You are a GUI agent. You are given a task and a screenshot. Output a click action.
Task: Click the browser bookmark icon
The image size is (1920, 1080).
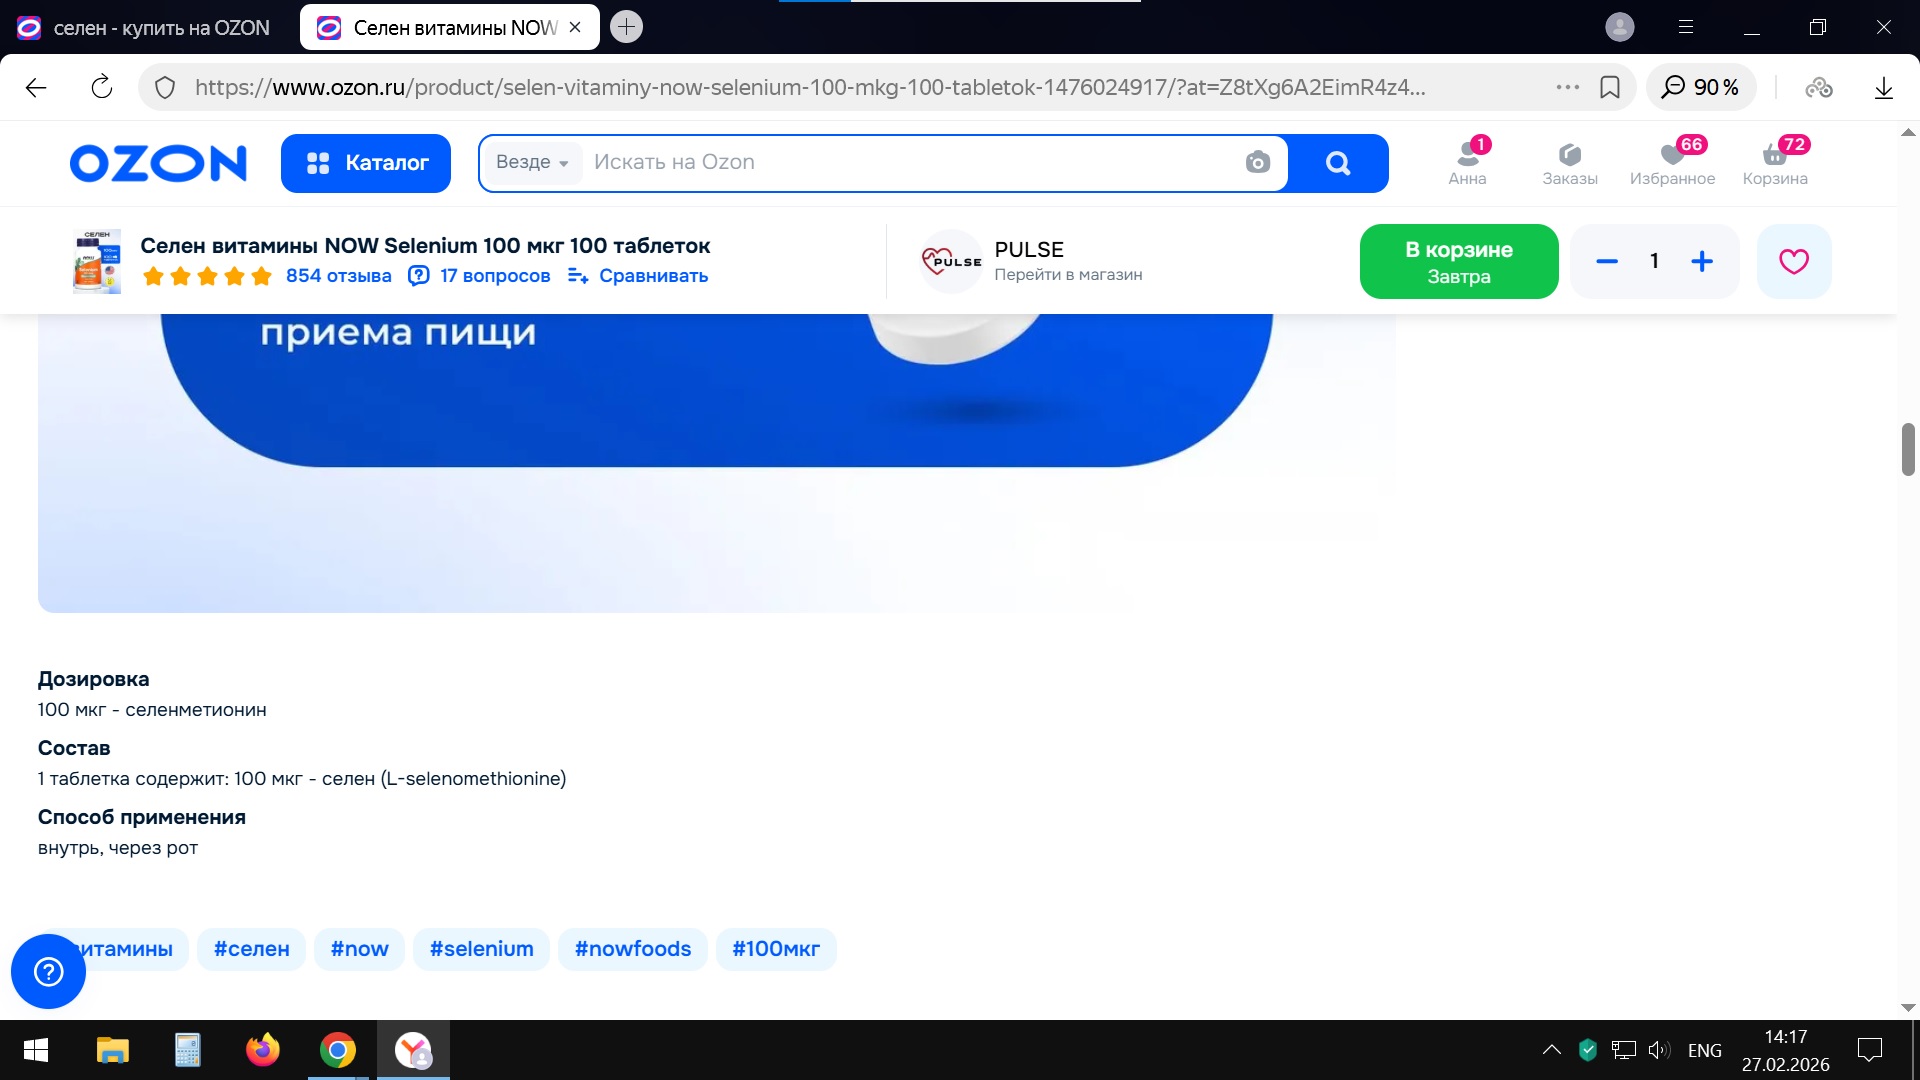click(x=1610, y=88)
